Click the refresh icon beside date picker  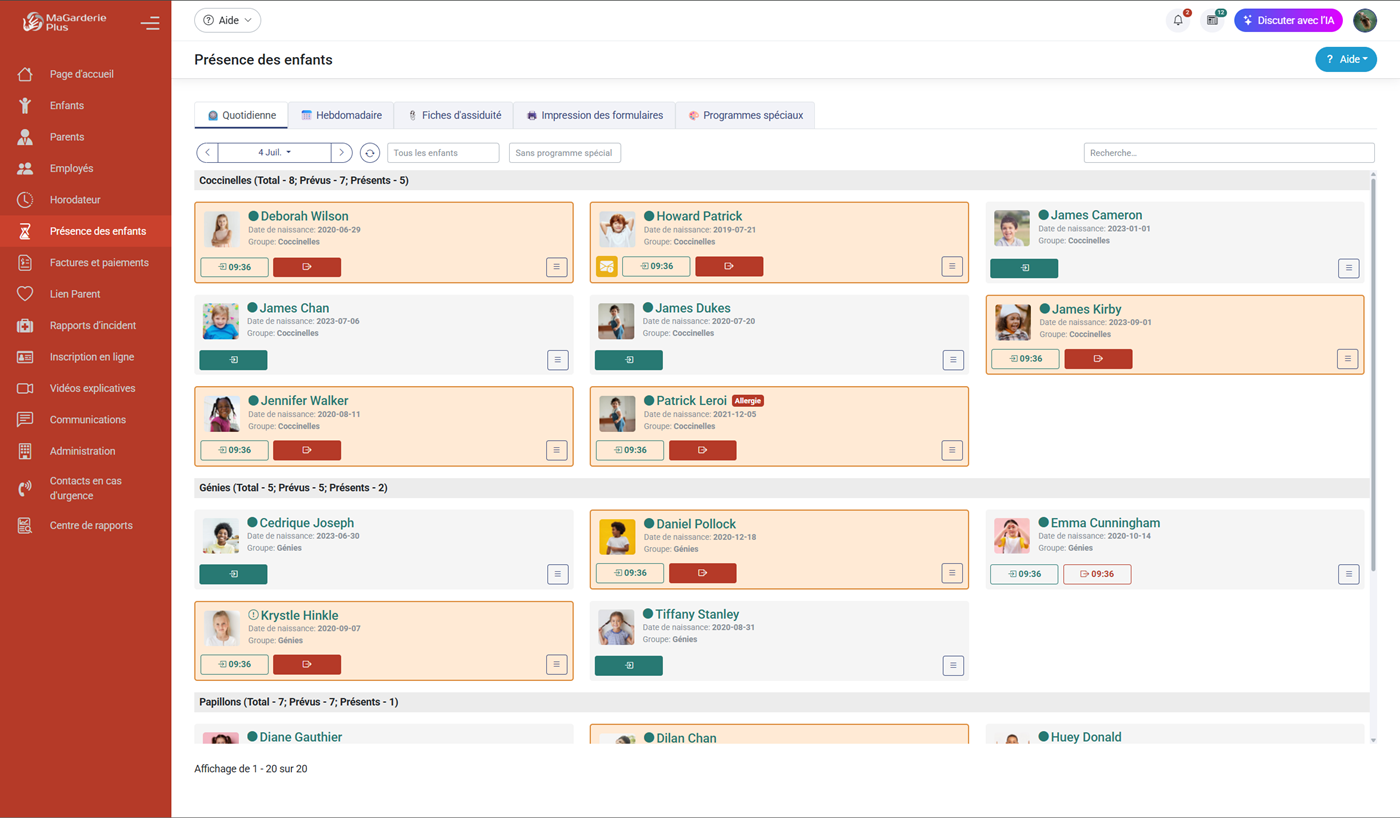pos(370,153)
